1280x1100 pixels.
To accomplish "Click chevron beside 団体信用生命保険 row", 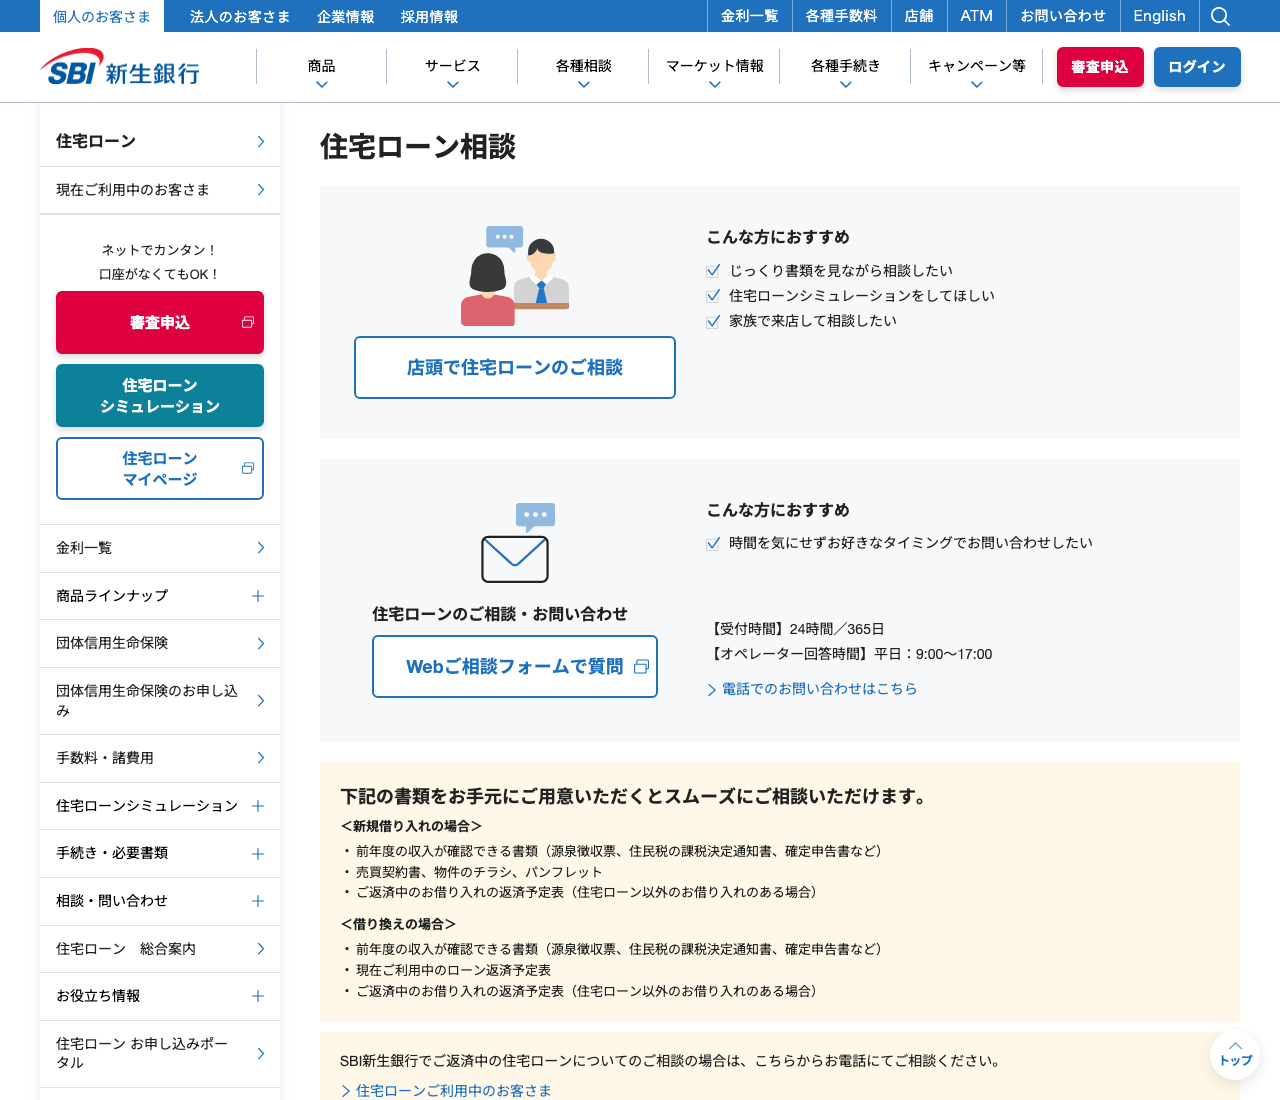I will tap(261, 643).
